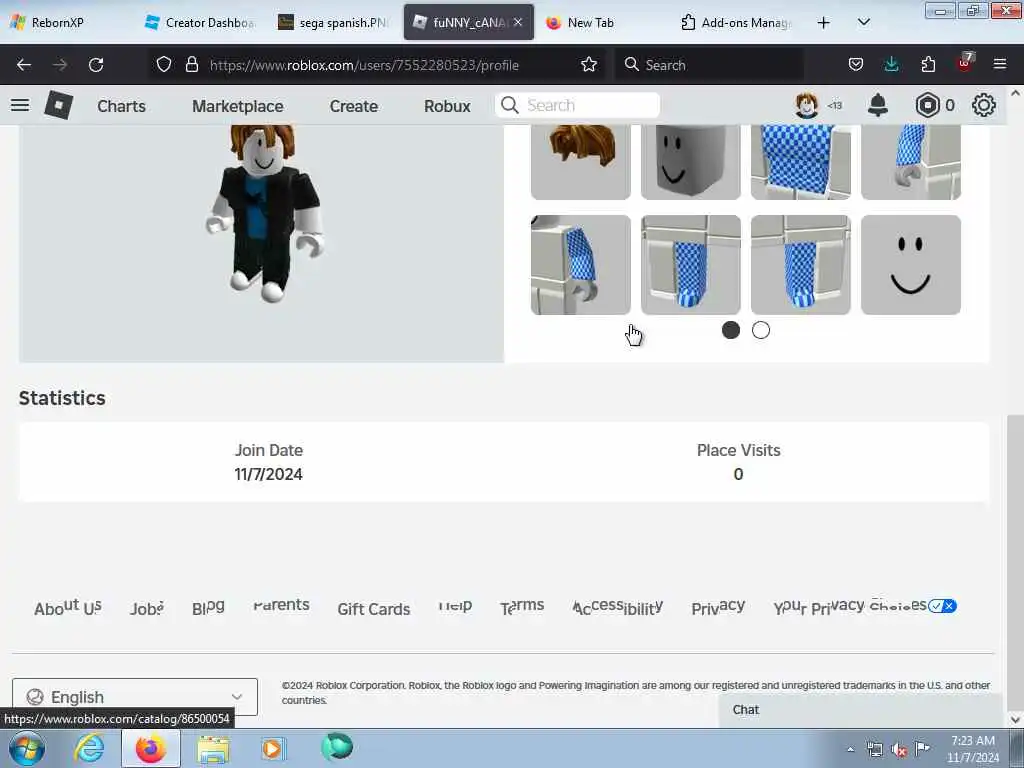Go back using the browser back arrow

pyautogui.click(x=24, y=65)
